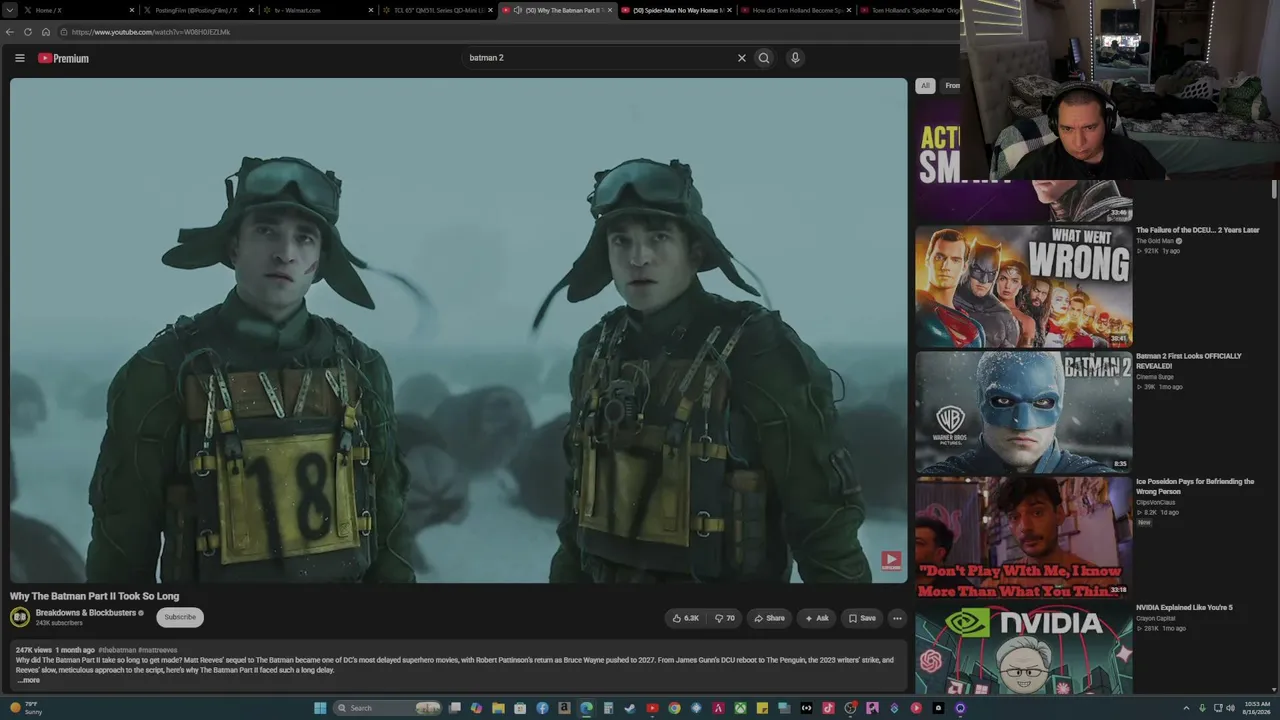Open the weather widget showing Sunny
The height and width of the screenshot is (720, 1280).
[x=26, y=708]
